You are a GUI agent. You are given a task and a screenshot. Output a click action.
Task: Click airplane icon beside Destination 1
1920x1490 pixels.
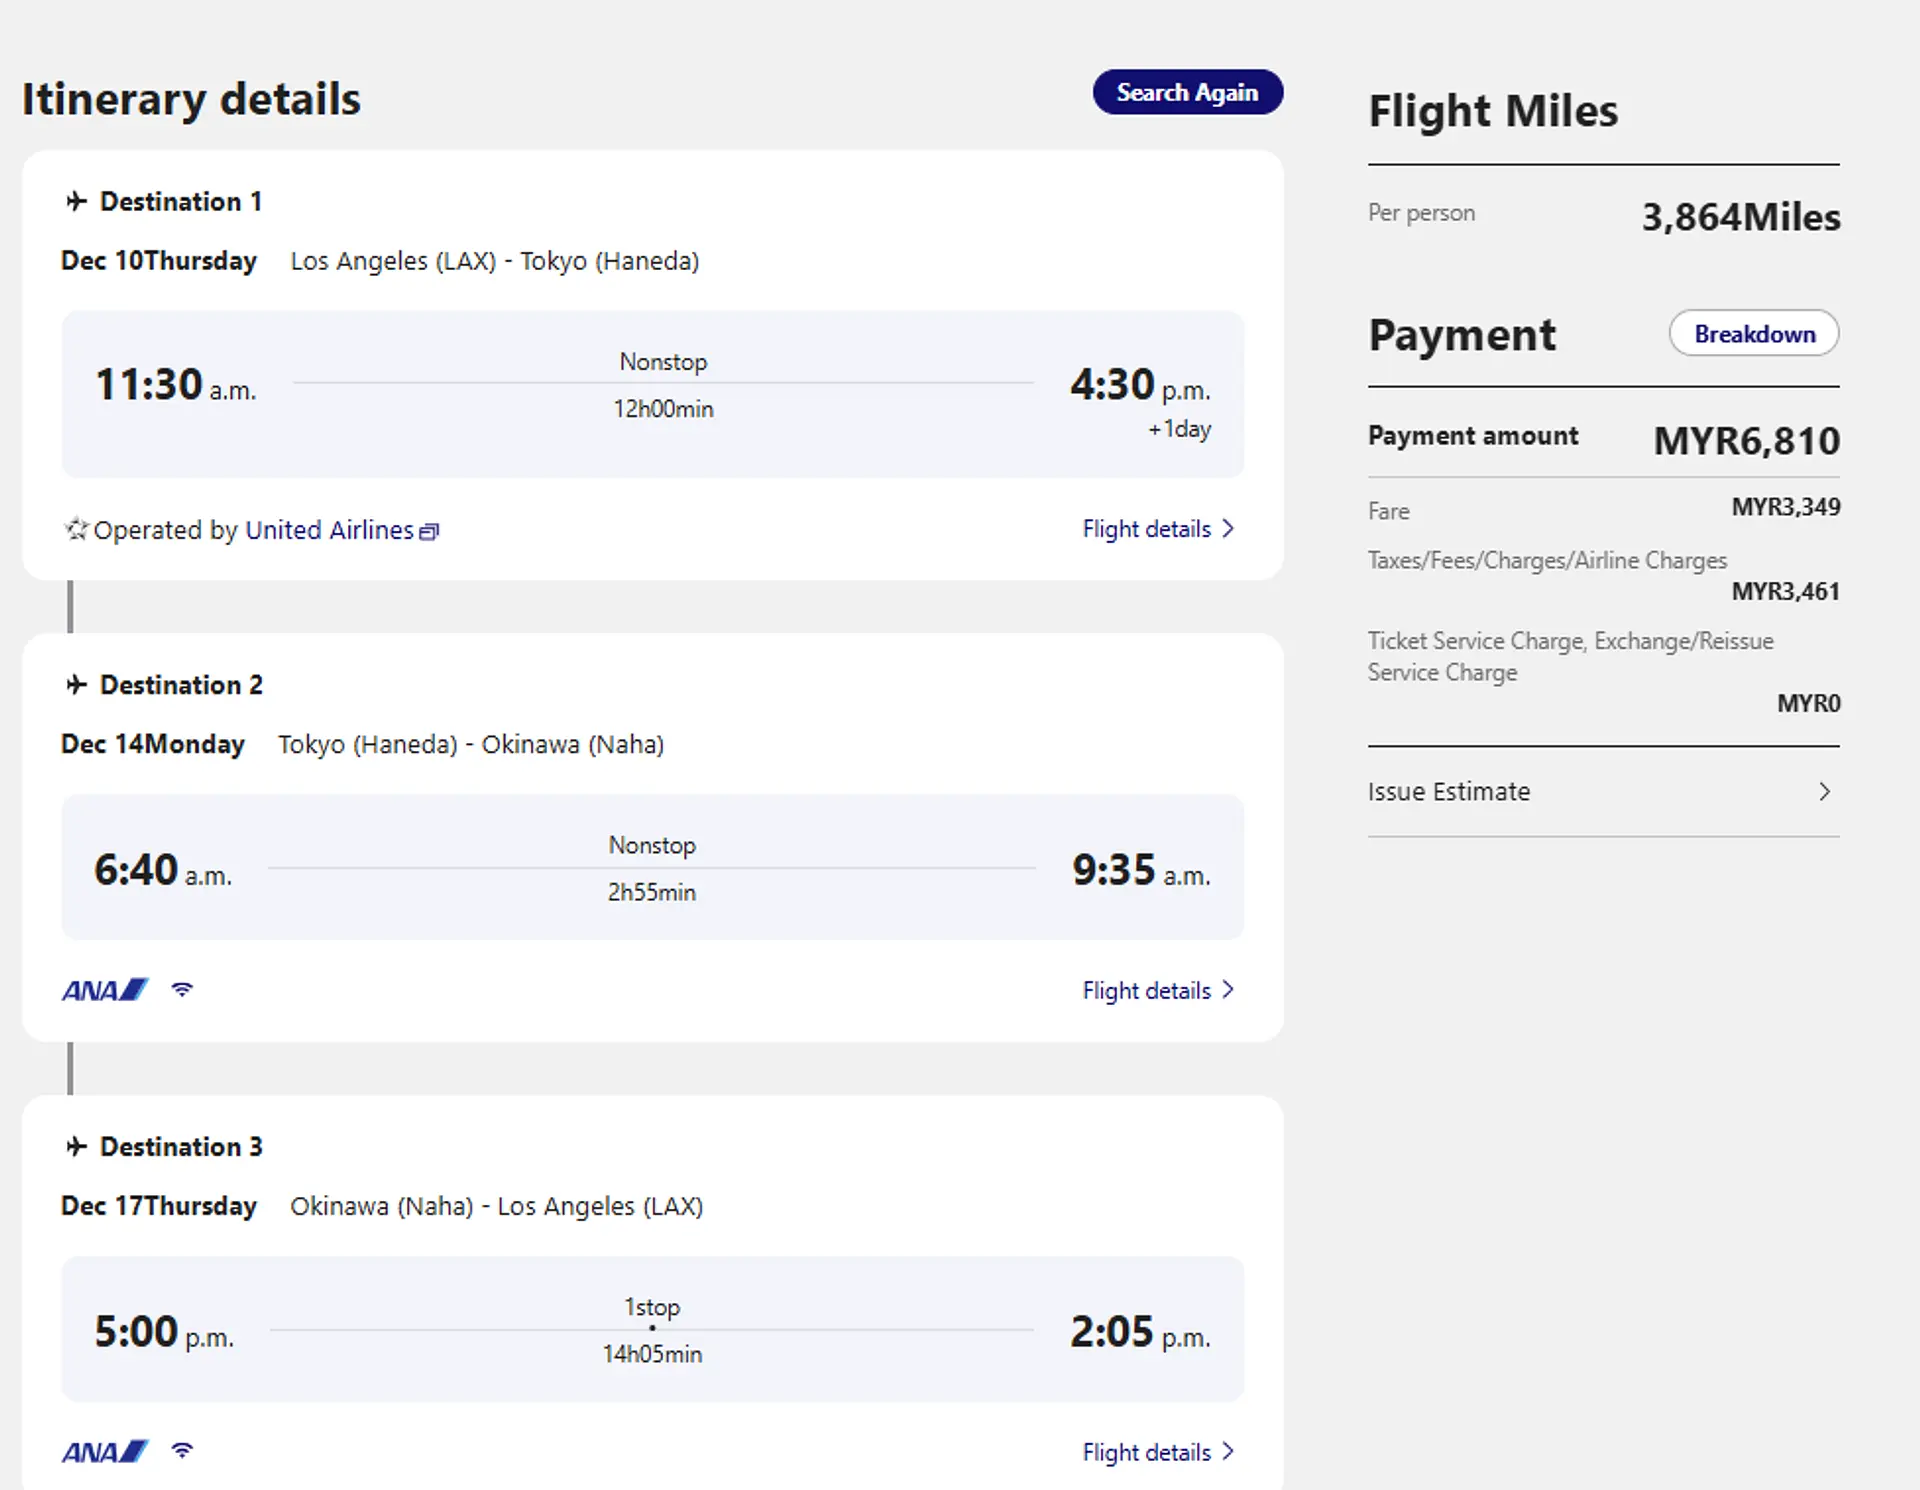[76, 201]
